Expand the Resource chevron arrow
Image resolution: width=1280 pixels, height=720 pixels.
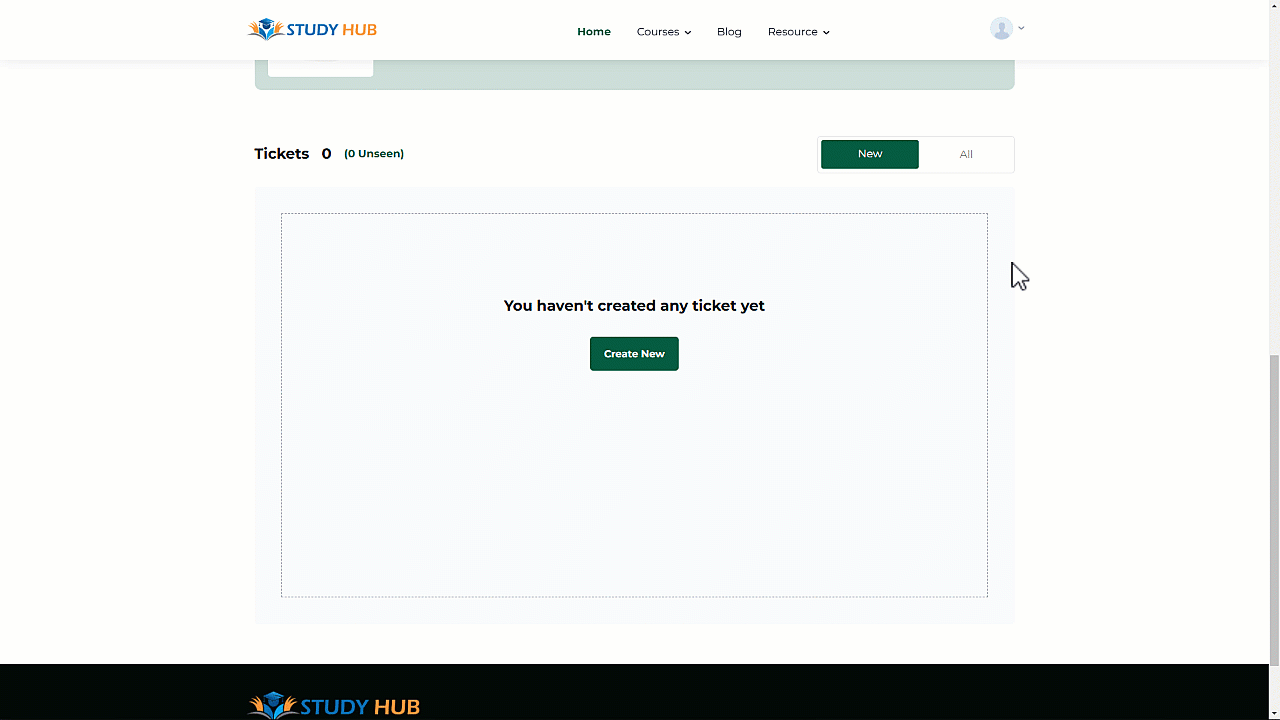tap(826, 33)
